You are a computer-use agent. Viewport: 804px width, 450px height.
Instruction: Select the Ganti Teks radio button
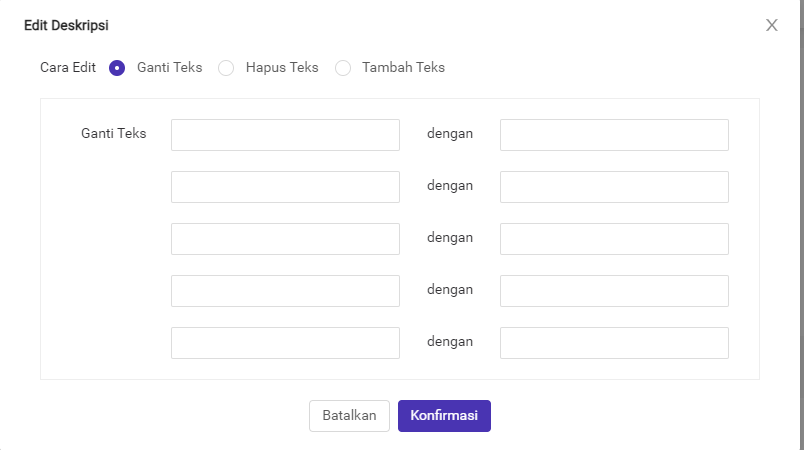(x=117, y=68)
